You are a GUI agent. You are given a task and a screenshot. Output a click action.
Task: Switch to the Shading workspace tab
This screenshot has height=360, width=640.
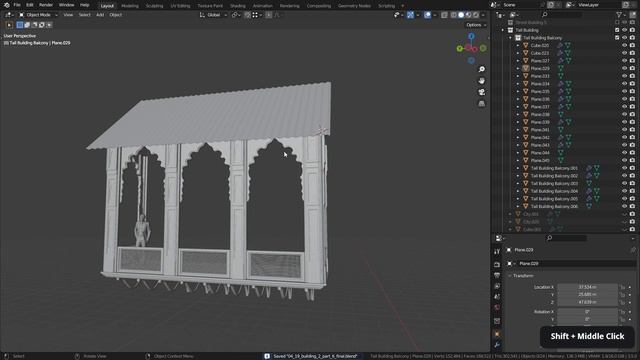pos(238,6)
